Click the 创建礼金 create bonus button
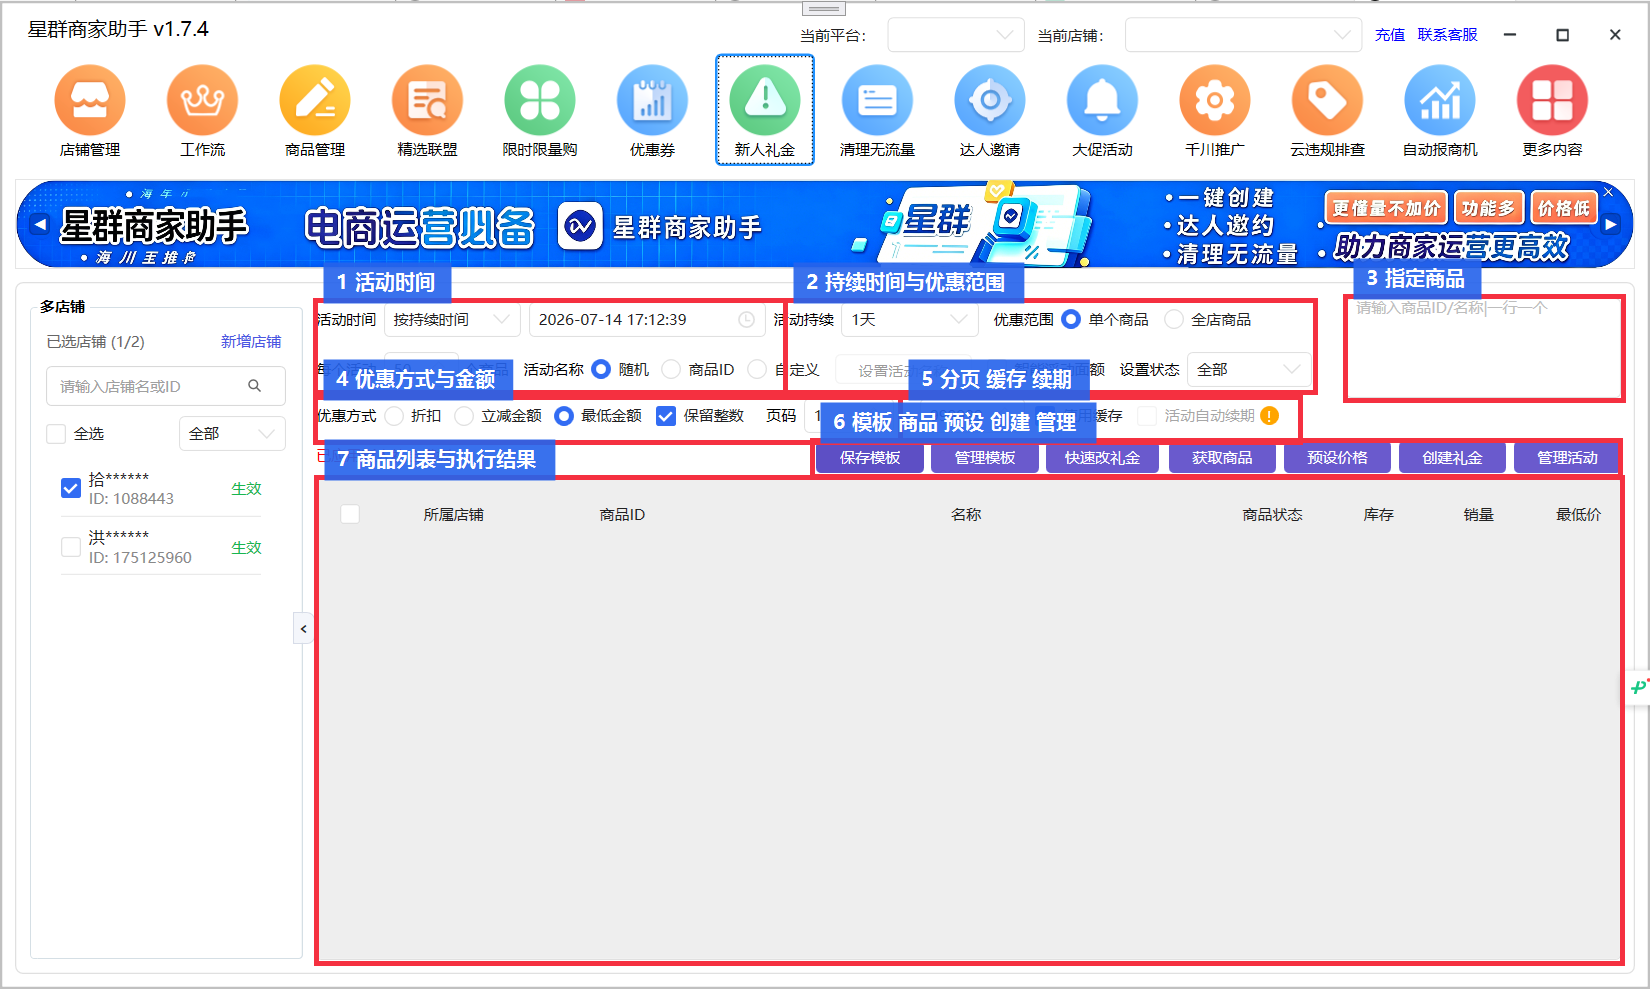The image size is (1650, 989). pyautogui.click(x=1452, y=458)
